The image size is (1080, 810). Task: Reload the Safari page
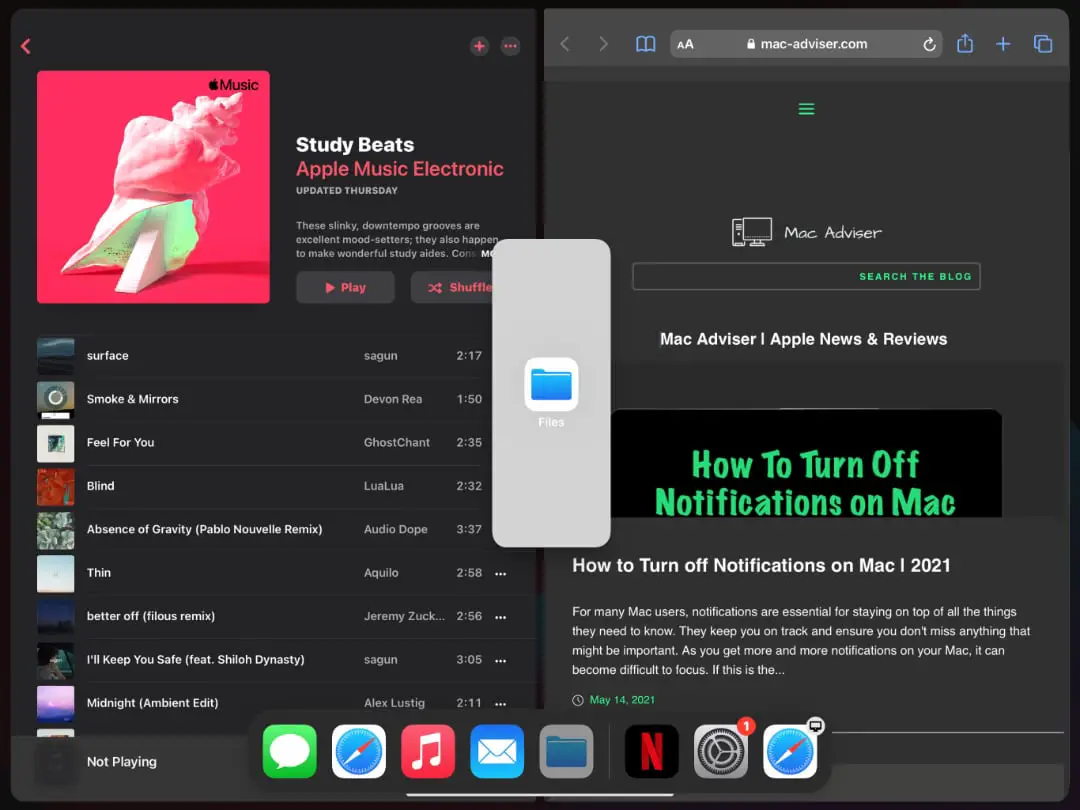(x=929, y=44)
